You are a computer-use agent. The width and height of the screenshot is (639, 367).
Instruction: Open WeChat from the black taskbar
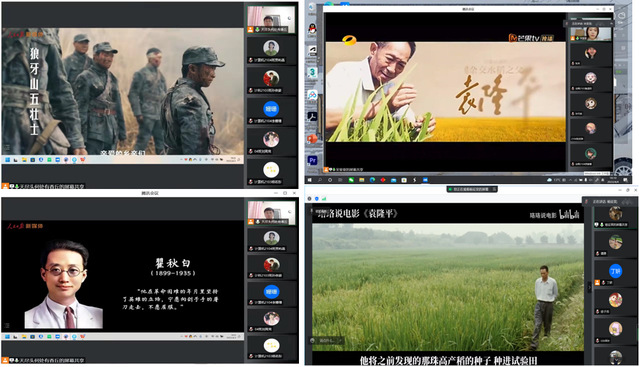[x=351, y=180]
